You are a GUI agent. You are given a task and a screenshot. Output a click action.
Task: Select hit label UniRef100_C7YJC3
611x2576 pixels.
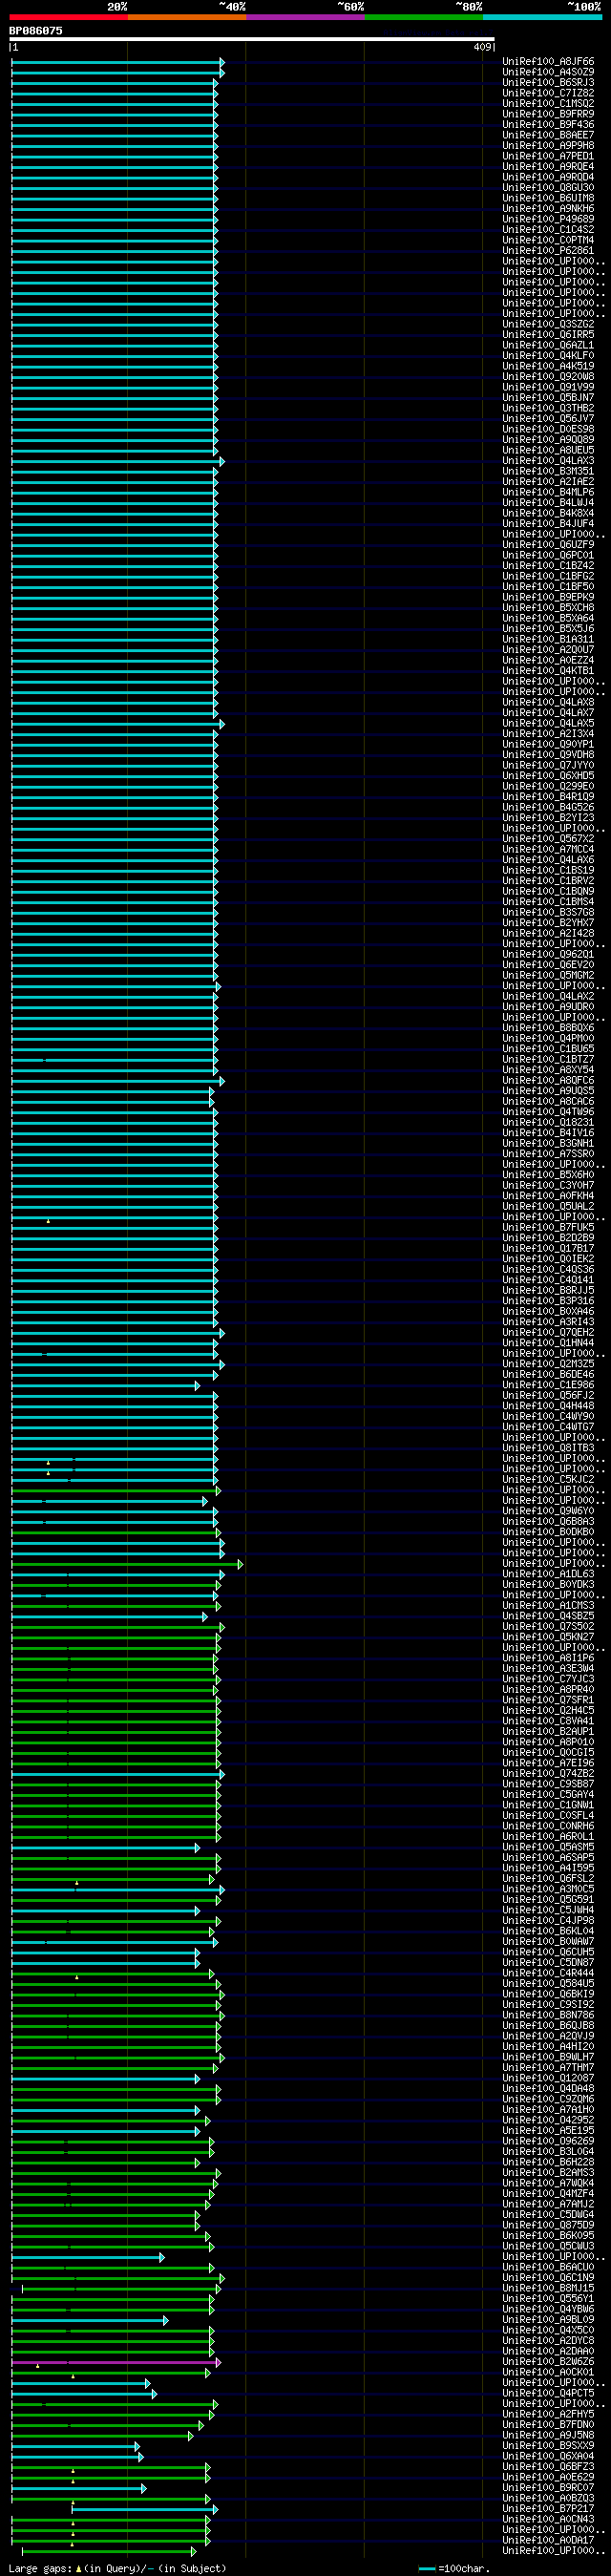548,1679
